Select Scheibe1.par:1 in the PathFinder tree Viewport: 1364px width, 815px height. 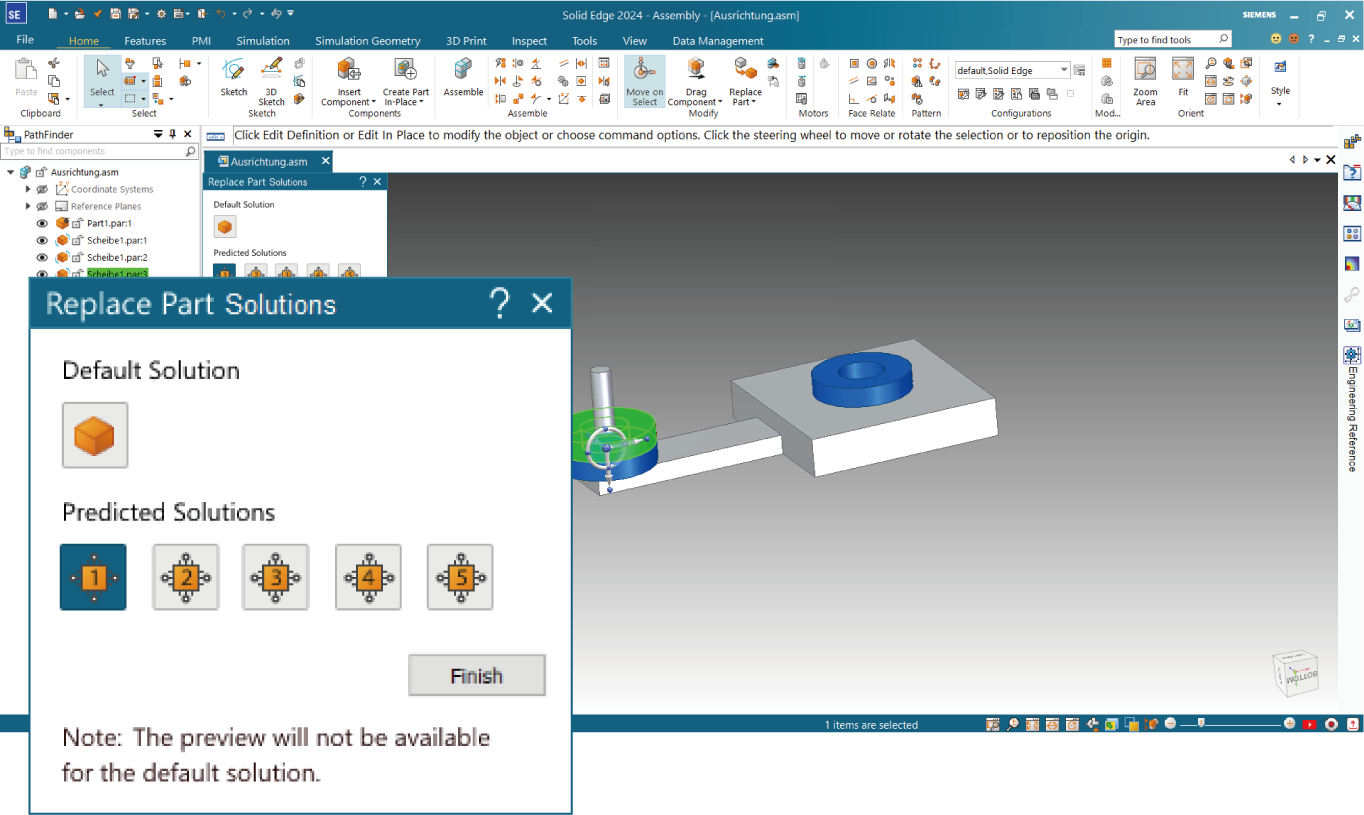117,240
